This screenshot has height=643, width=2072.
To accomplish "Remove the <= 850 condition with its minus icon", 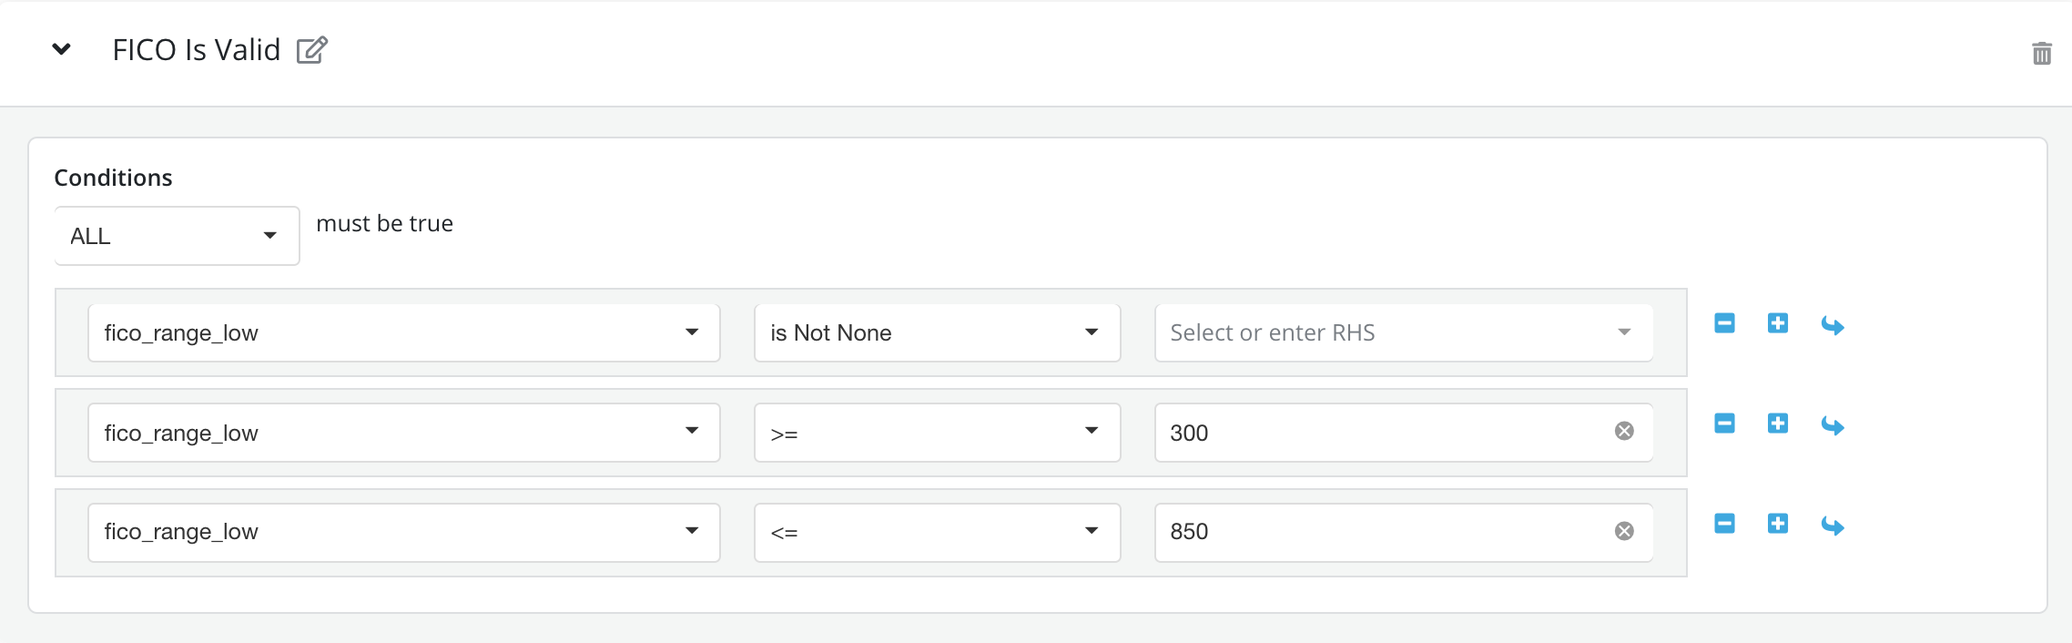I will [1724, 524].
